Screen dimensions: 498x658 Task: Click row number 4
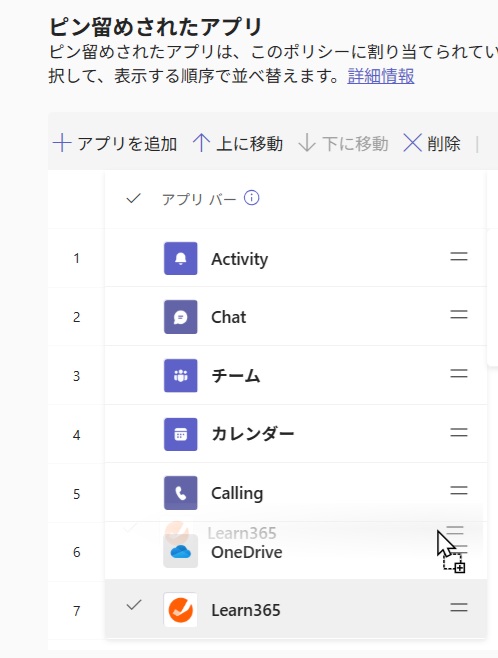coord(76,435)
